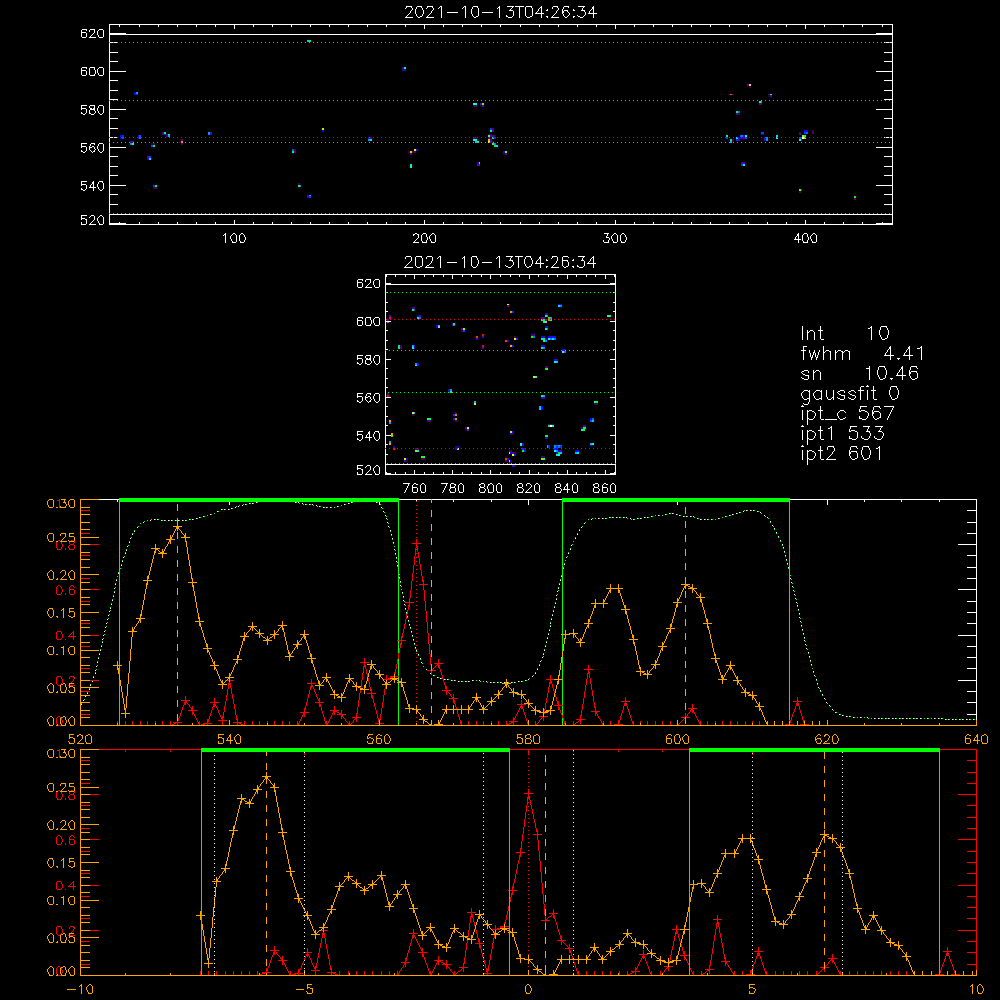Click x-axis label 640 on third plot
Screen dimensions: 1000x1000
tap(976, 739)
